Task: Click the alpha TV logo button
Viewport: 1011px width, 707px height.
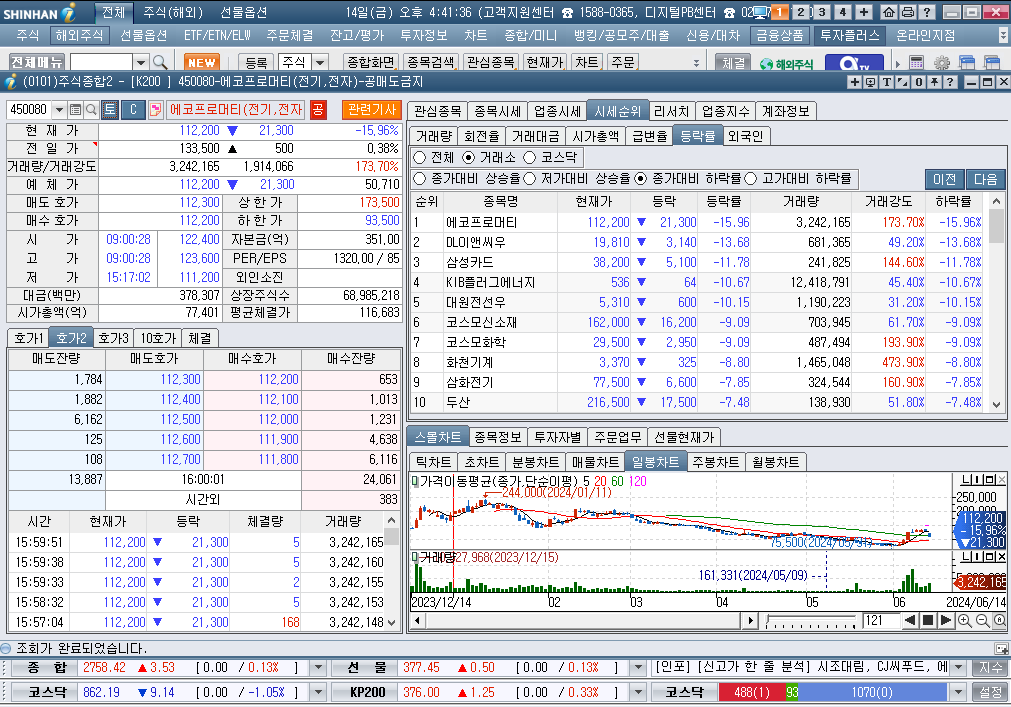Action: pos(855,63)
